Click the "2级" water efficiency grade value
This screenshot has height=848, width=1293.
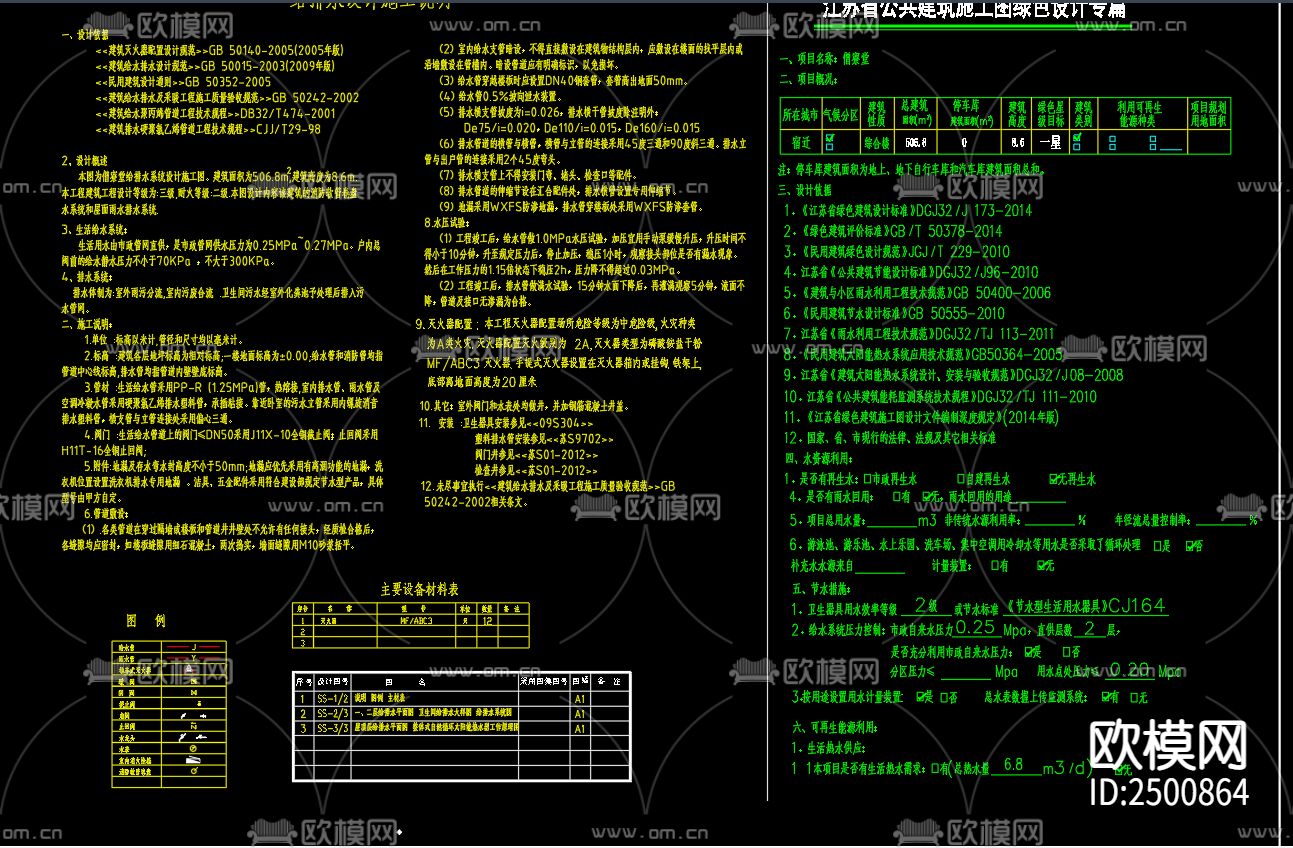click(926, 606)
